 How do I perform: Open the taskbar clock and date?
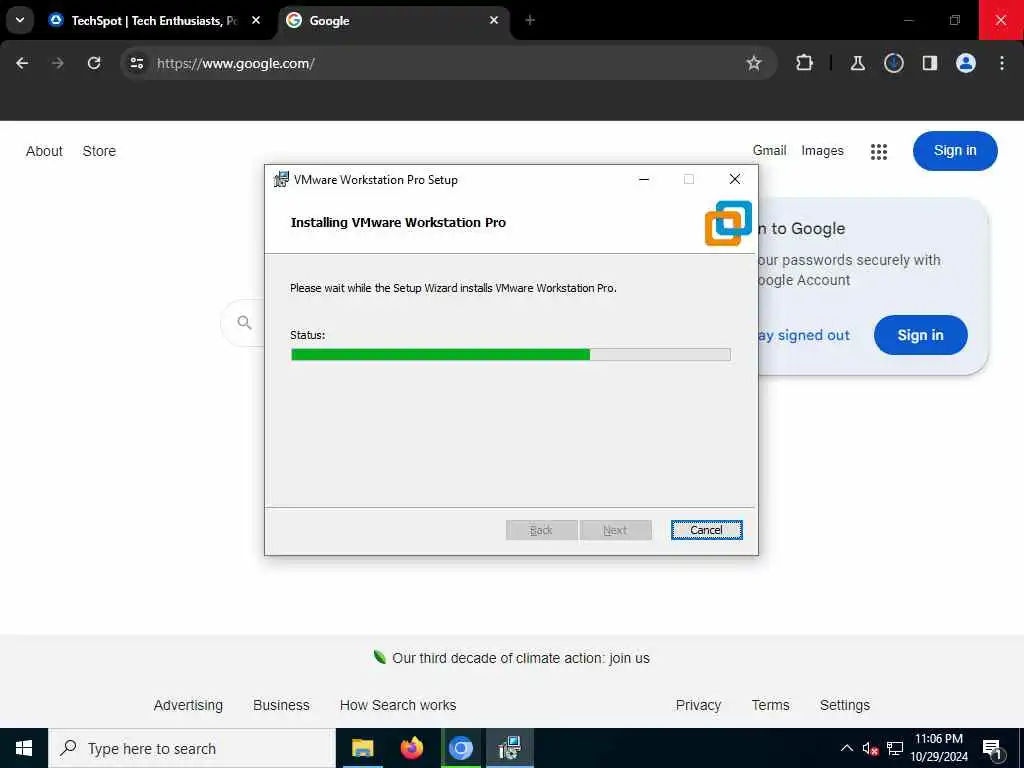938,748
